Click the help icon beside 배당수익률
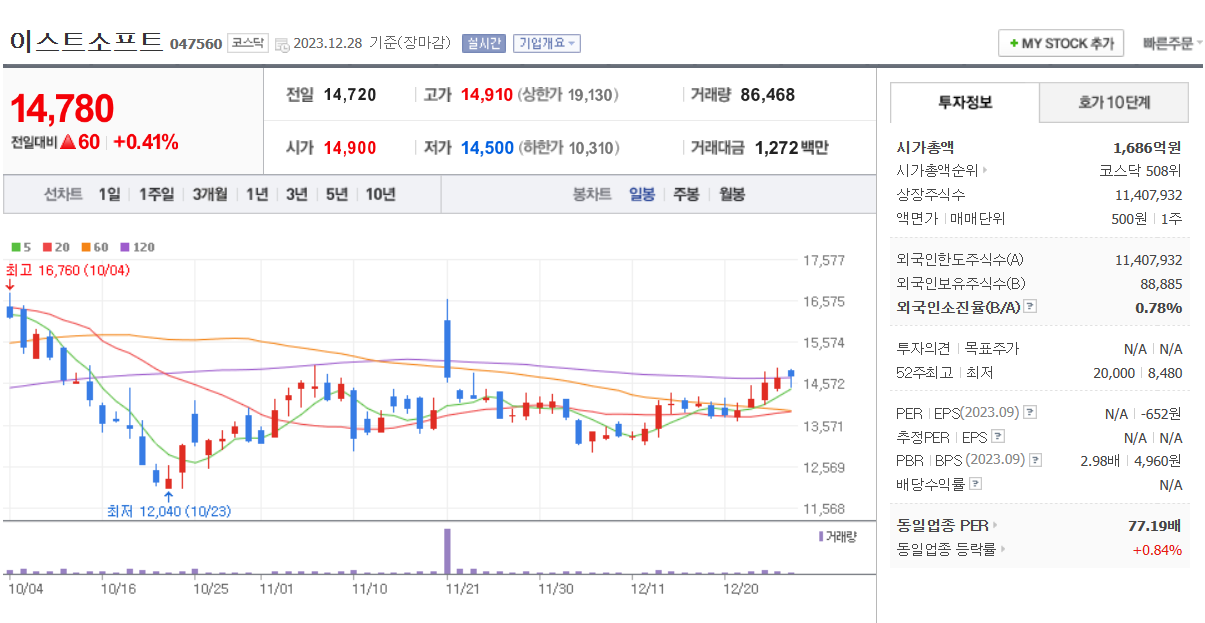The height and width of the screenshot is (623, 1205). (x=976, y=485)
